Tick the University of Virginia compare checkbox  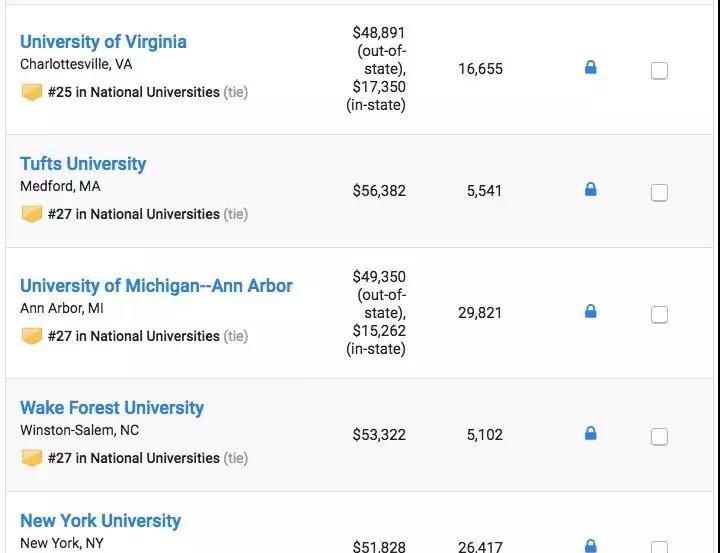659,70
